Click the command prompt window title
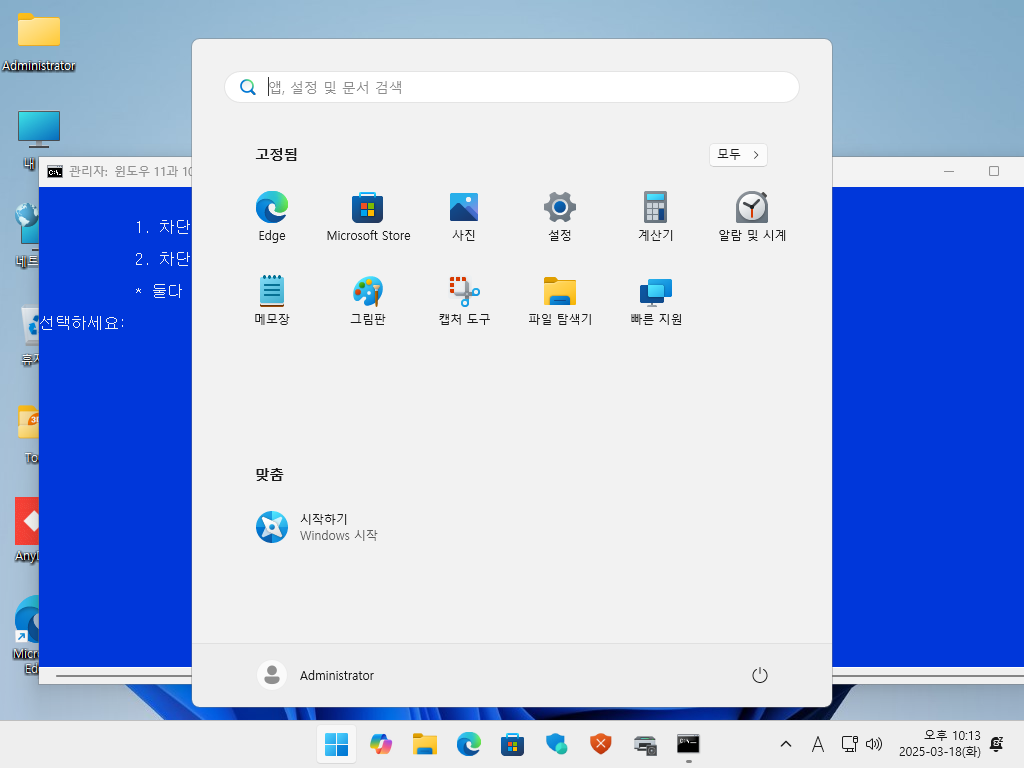Screen dimensions: 1024x768 pos(130,171)
